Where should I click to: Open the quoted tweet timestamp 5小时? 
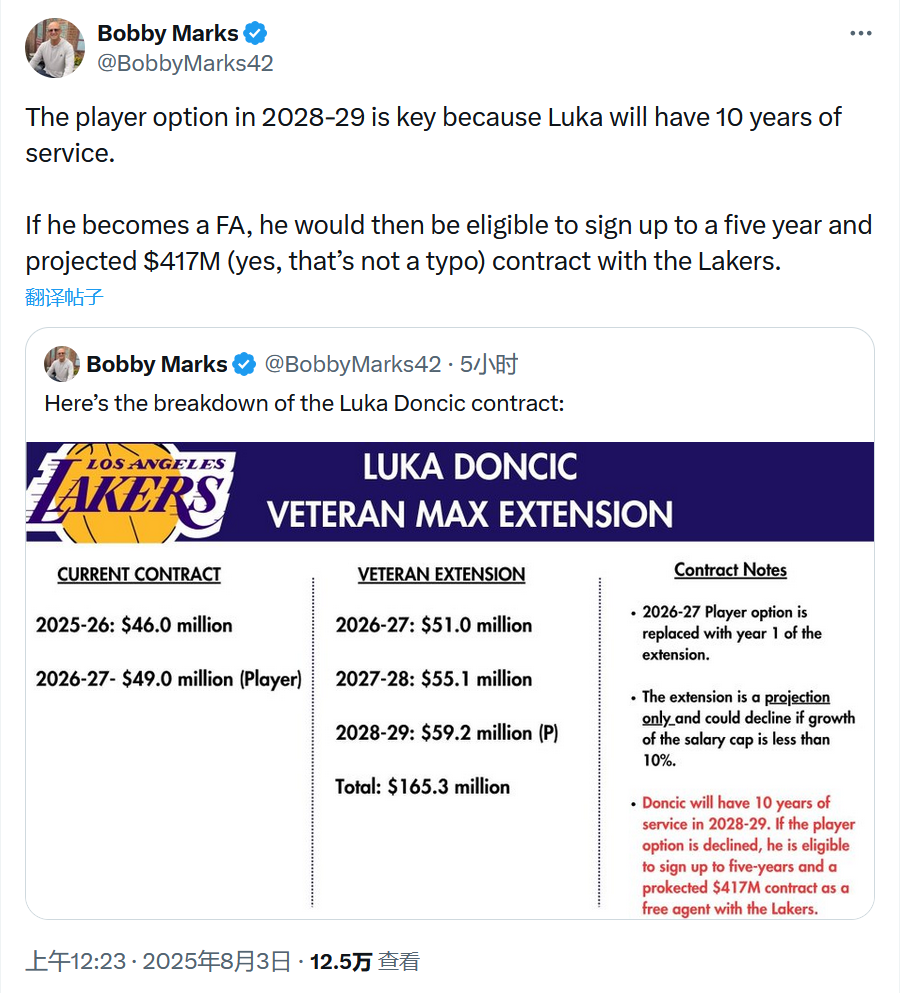tap(488, 365)
